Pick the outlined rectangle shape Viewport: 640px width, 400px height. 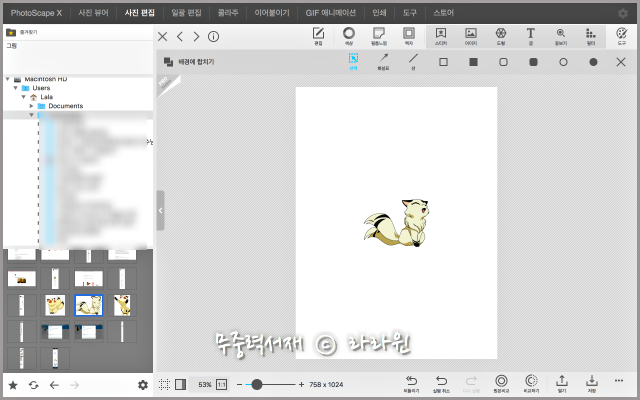coord(443,62)
